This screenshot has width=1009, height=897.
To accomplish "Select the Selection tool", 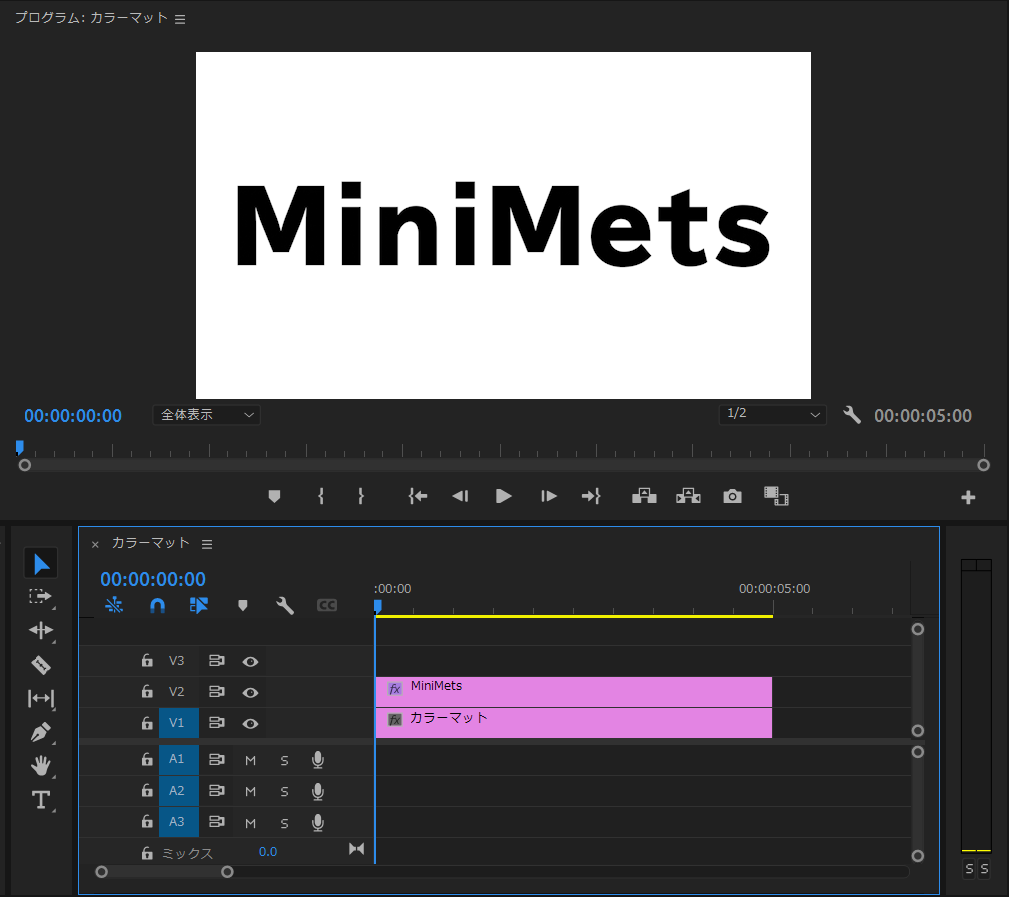I will point(40,562).
